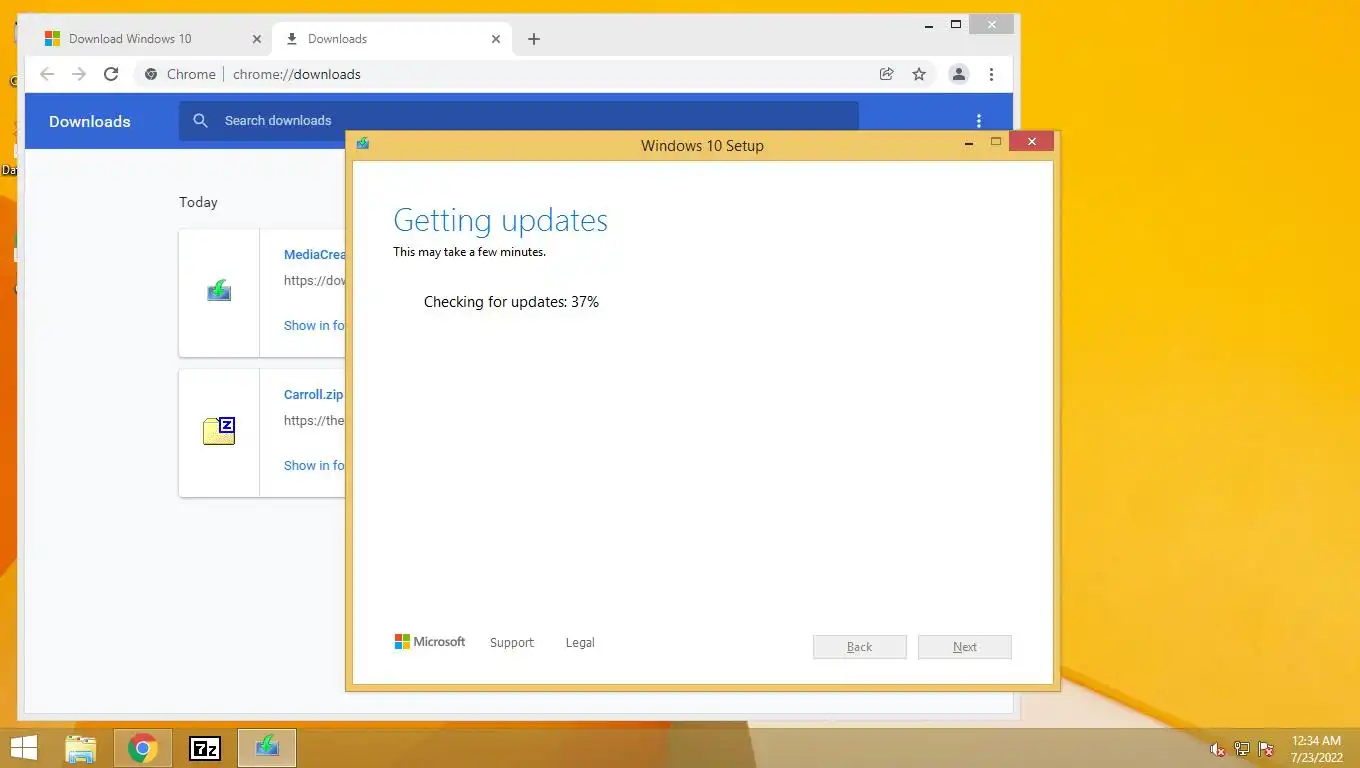Open 7-Zip from the taskbar
Viewport: 1360px width, 768px height.
coord(205,748)
